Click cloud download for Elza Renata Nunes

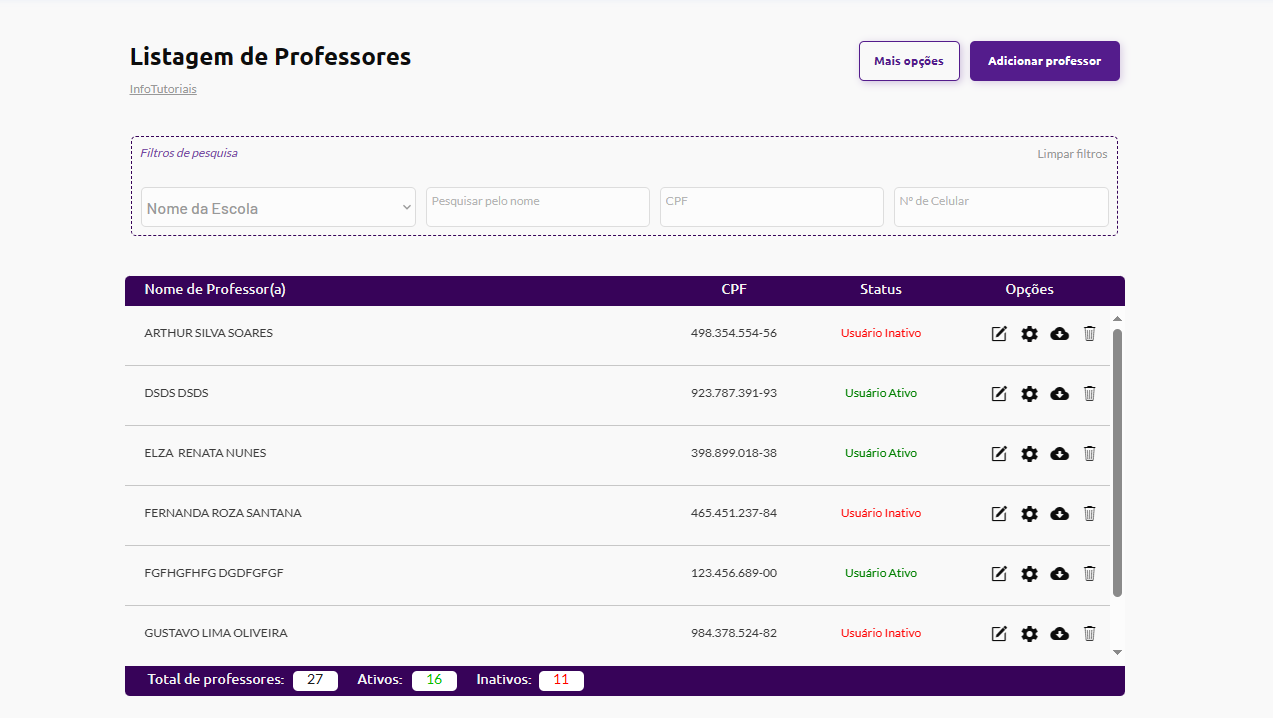pos(1060,454)
